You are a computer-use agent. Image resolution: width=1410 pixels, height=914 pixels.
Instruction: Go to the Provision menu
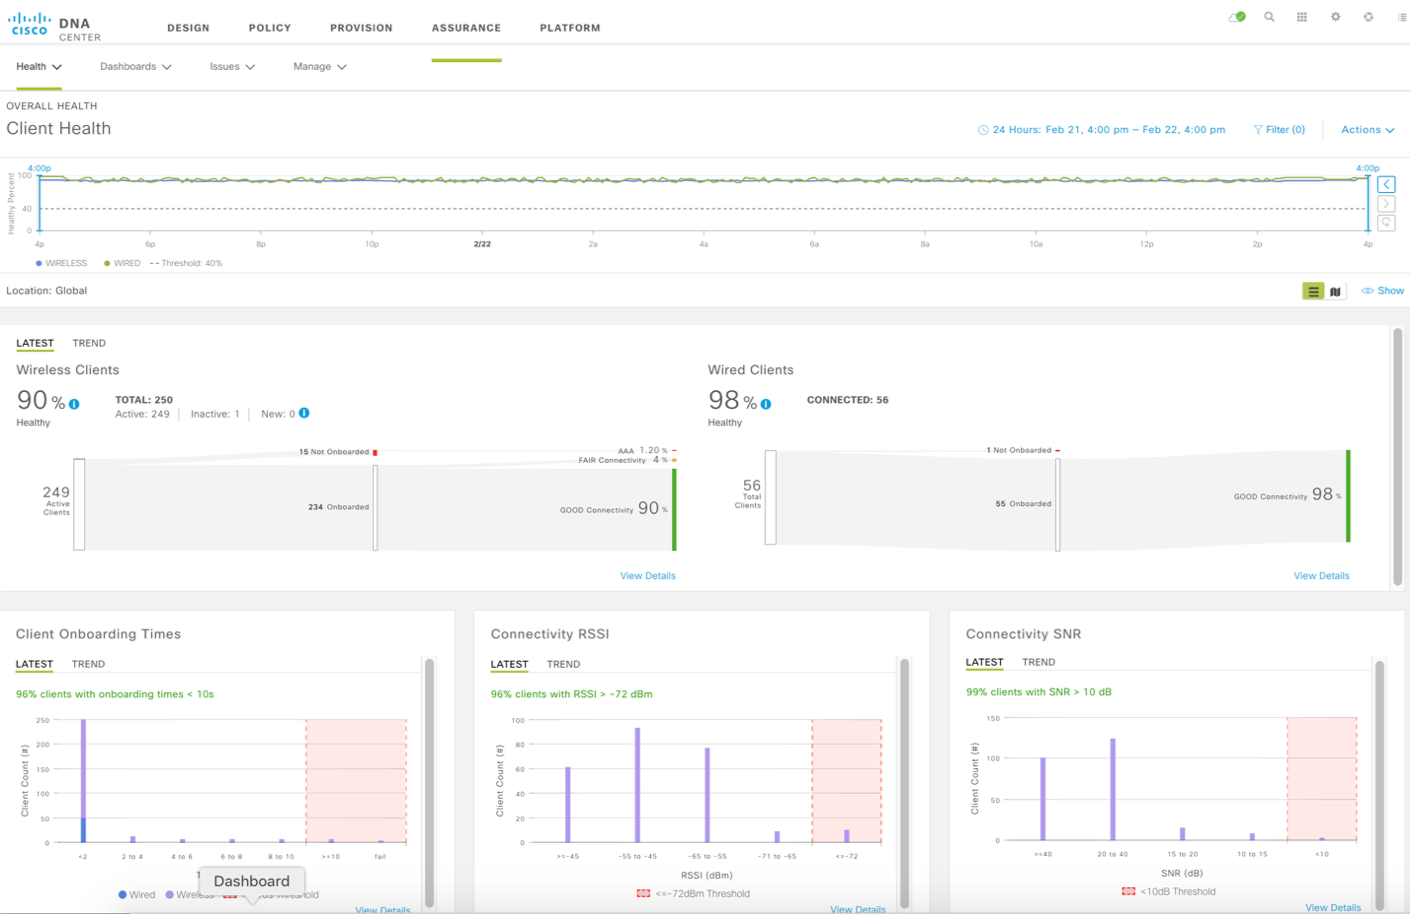[x=361, y=28]
